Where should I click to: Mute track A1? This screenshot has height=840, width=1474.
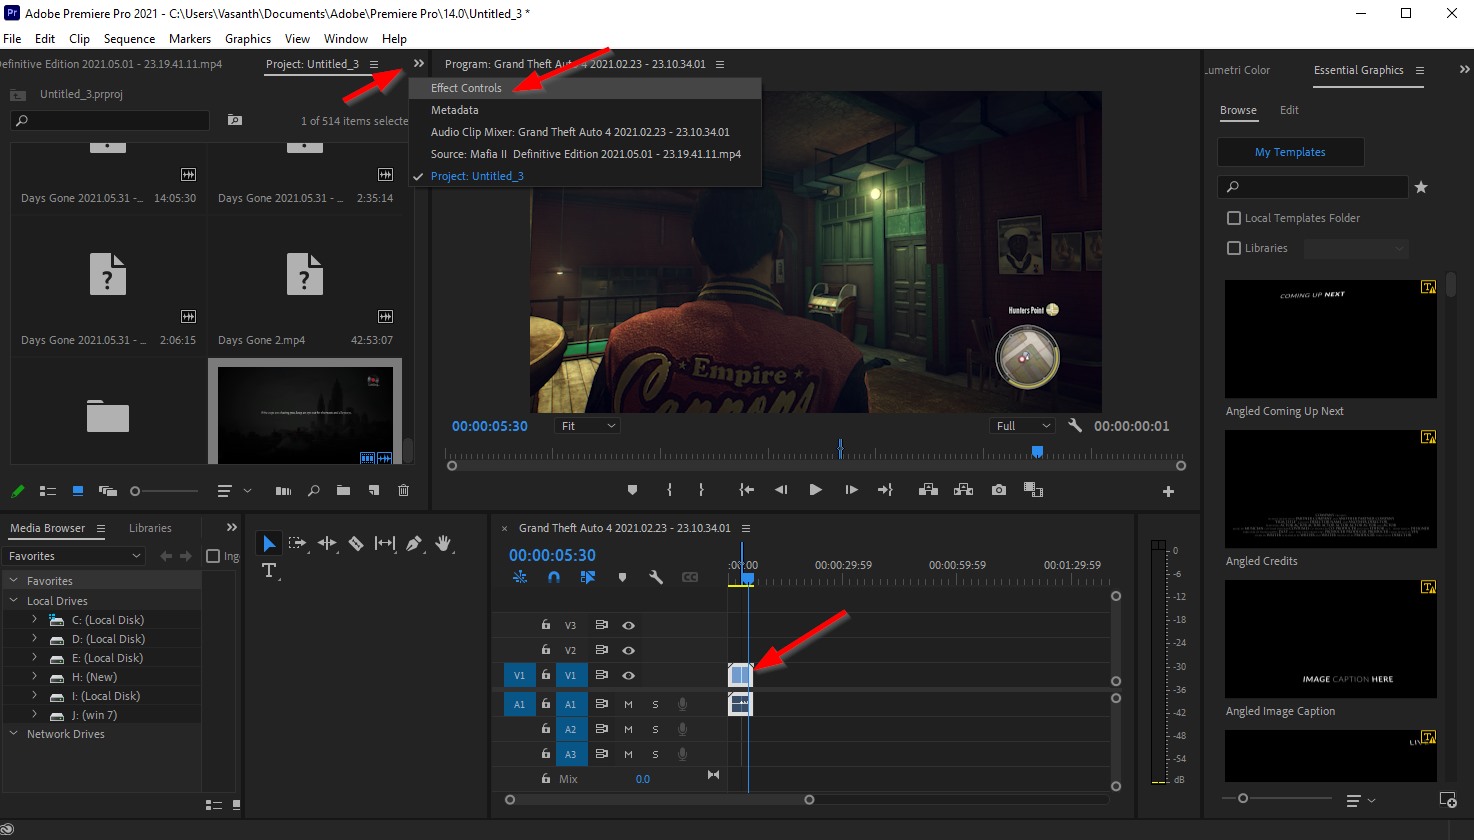628,704
